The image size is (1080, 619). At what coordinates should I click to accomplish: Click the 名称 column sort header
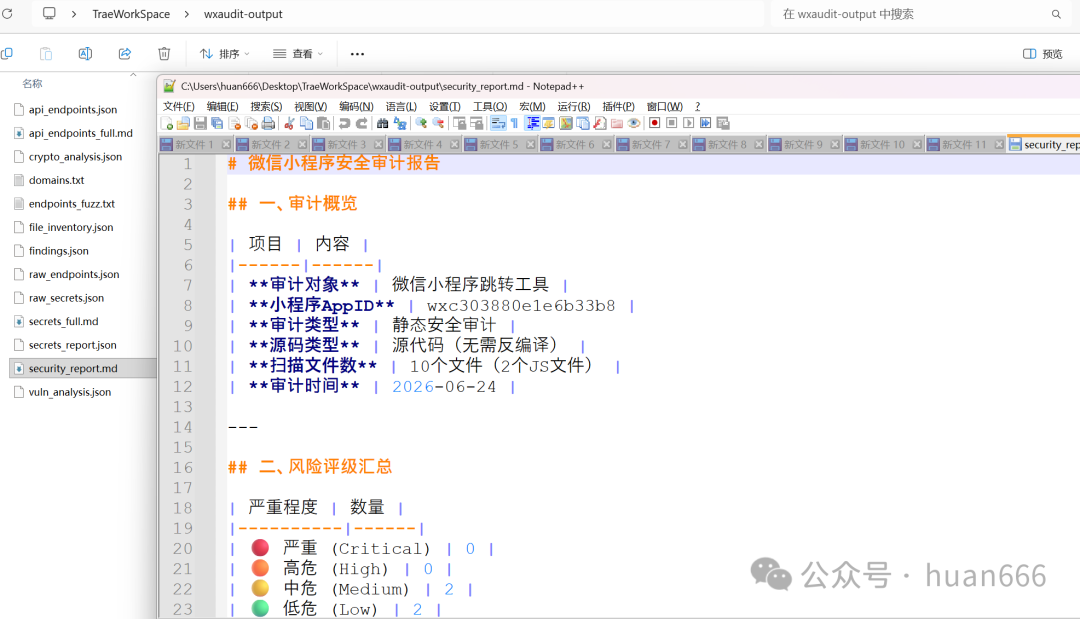coord(32,83)
